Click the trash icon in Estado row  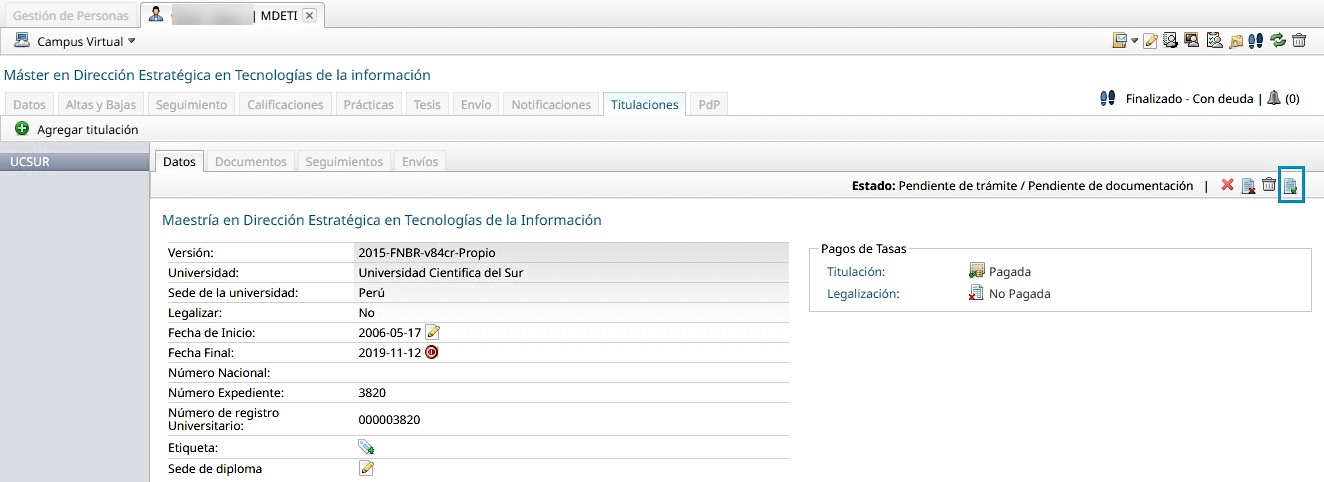pyautogui.click(x=1268, y=185)
